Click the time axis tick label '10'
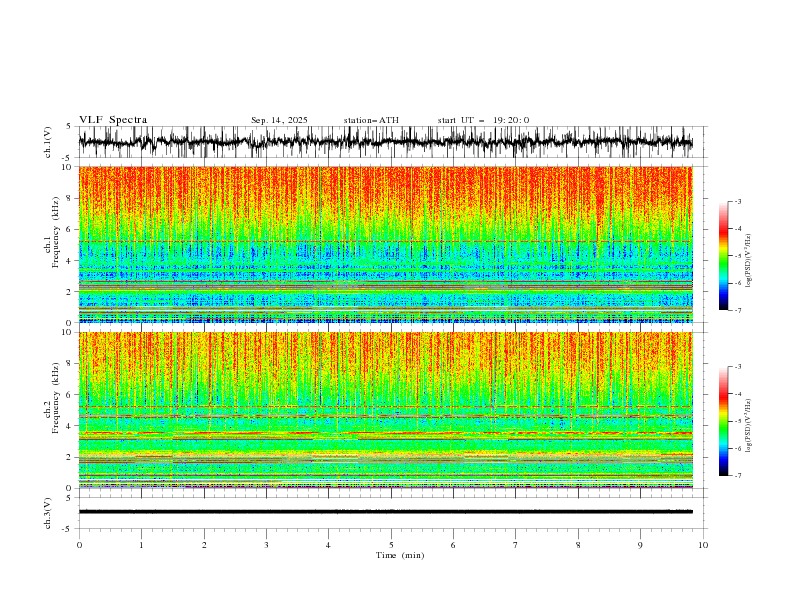 [703, 545]
